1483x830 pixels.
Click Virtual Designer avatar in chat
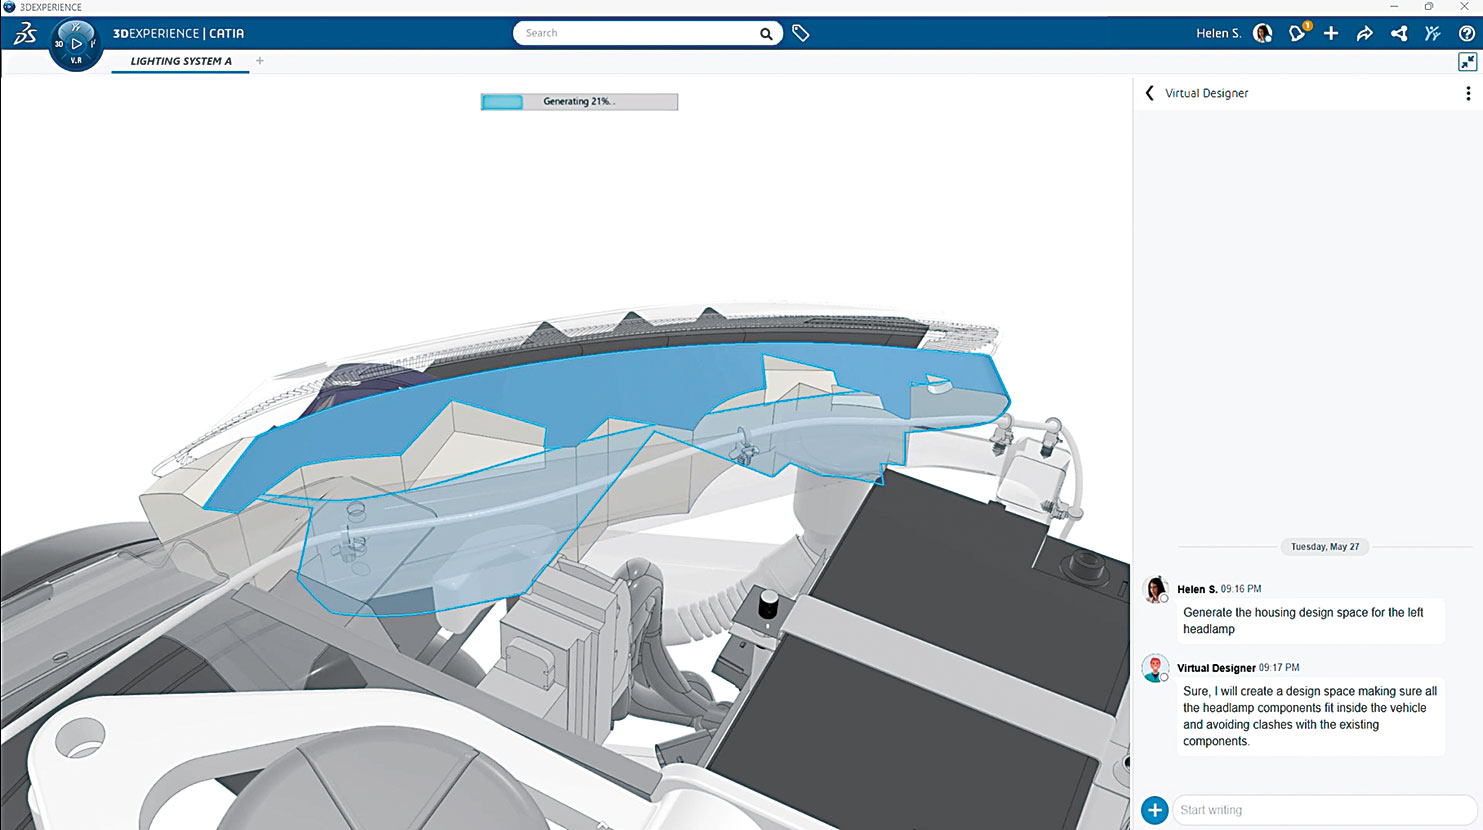(x=1156, y=668)
